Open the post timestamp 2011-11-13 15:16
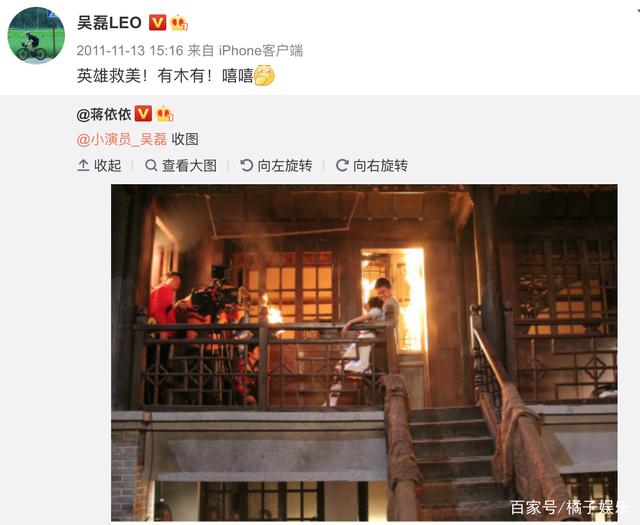Screen dimensions: 640x525 pos(130,51)
